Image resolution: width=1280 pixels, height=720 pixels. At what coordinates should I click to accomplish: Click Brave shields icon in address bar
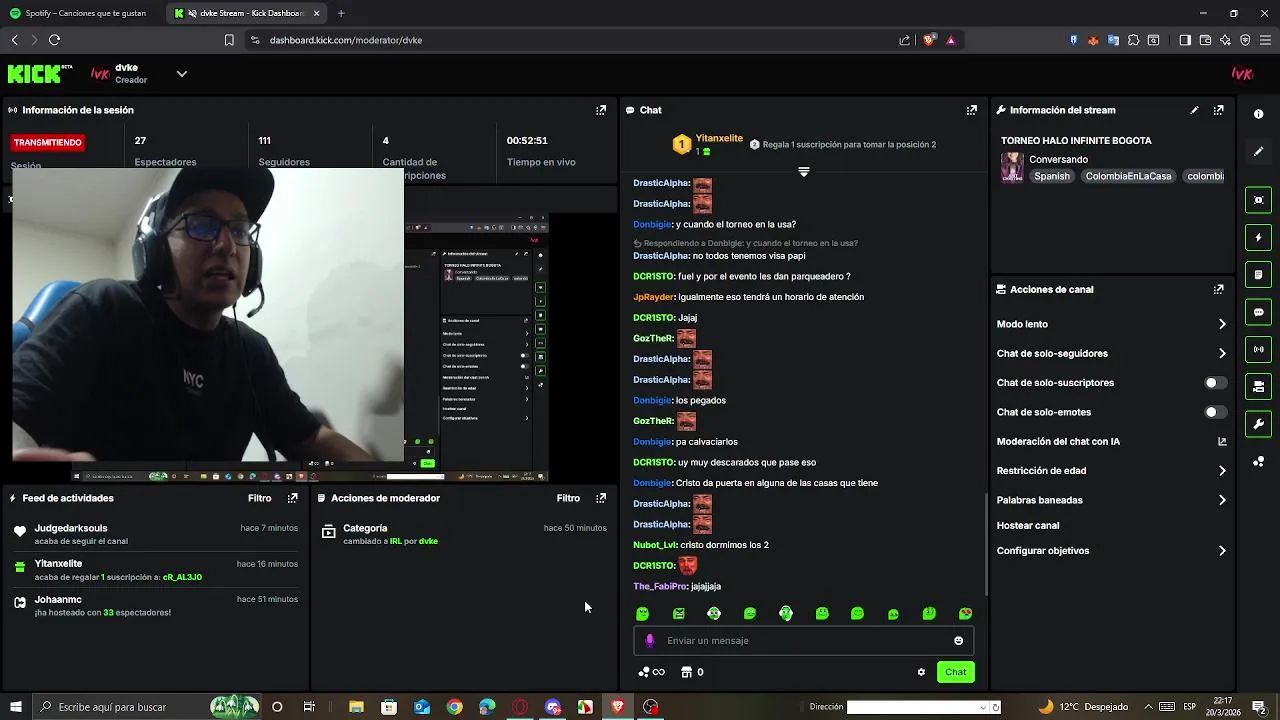(929, 40)
